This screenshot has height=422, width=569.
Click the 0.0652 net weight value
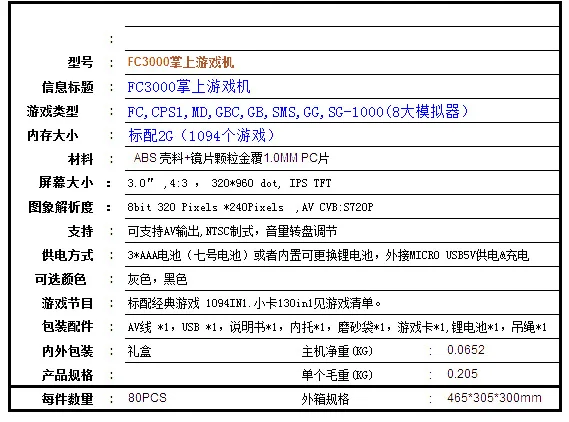pos(466,350)
